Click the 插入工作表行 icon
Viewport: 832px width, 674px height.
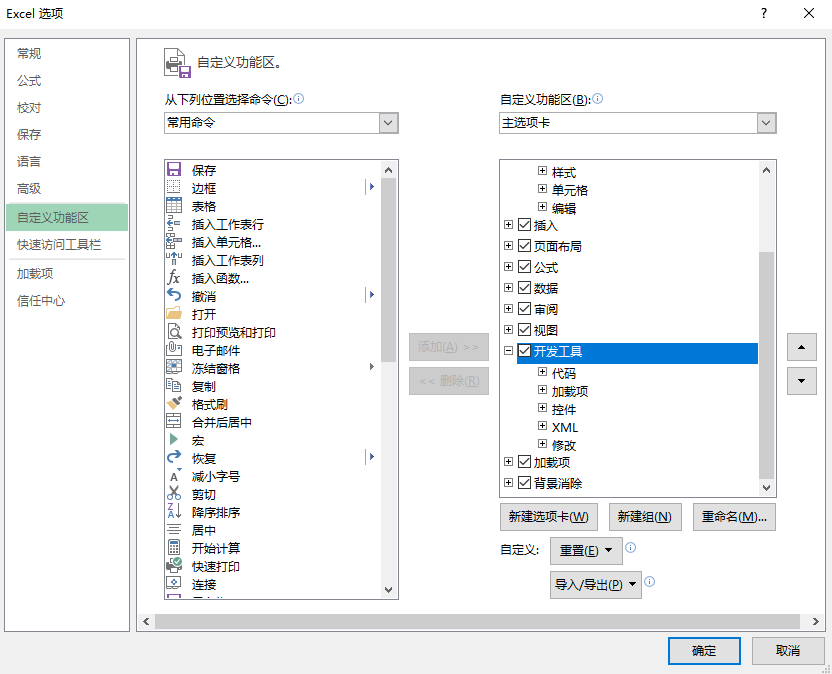coord(174,224)
